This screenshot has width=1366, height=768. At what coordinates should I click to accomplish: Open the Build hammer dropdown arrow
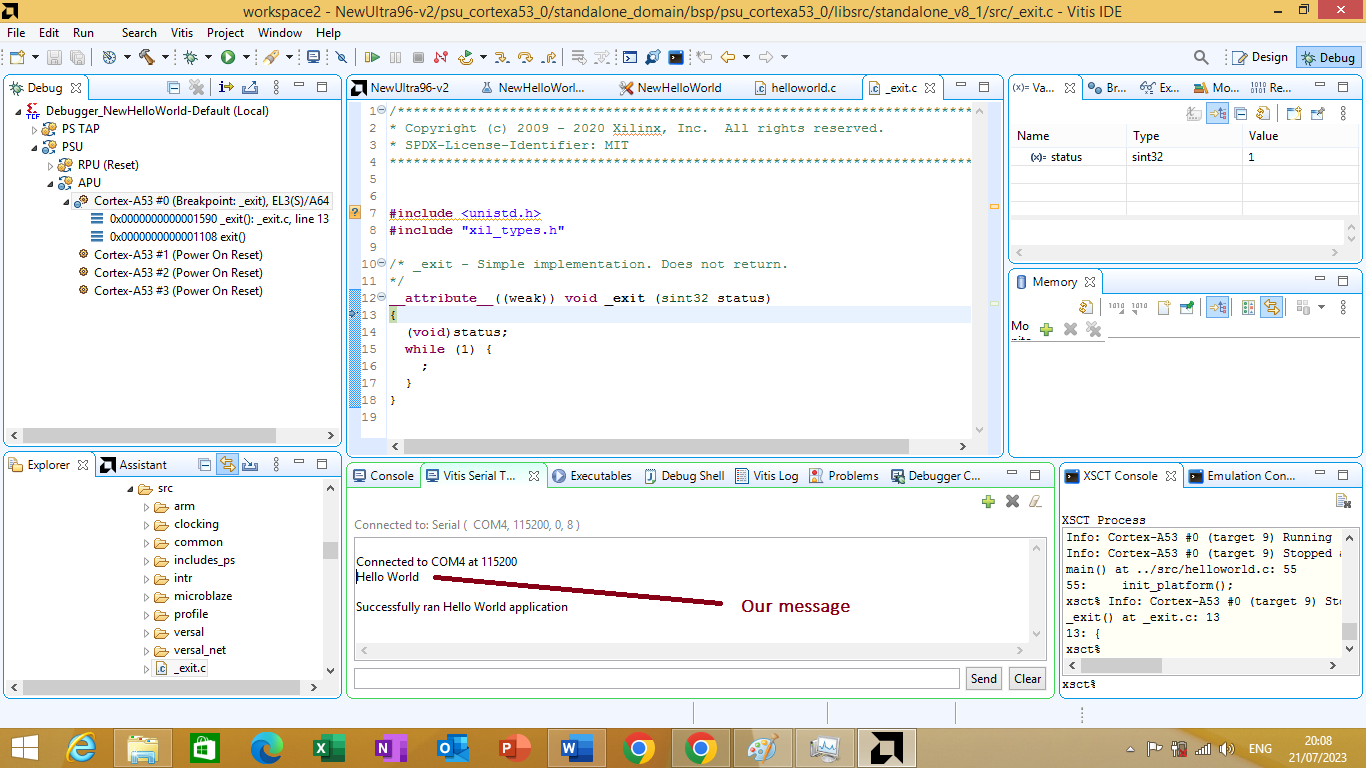click(164, 57)
